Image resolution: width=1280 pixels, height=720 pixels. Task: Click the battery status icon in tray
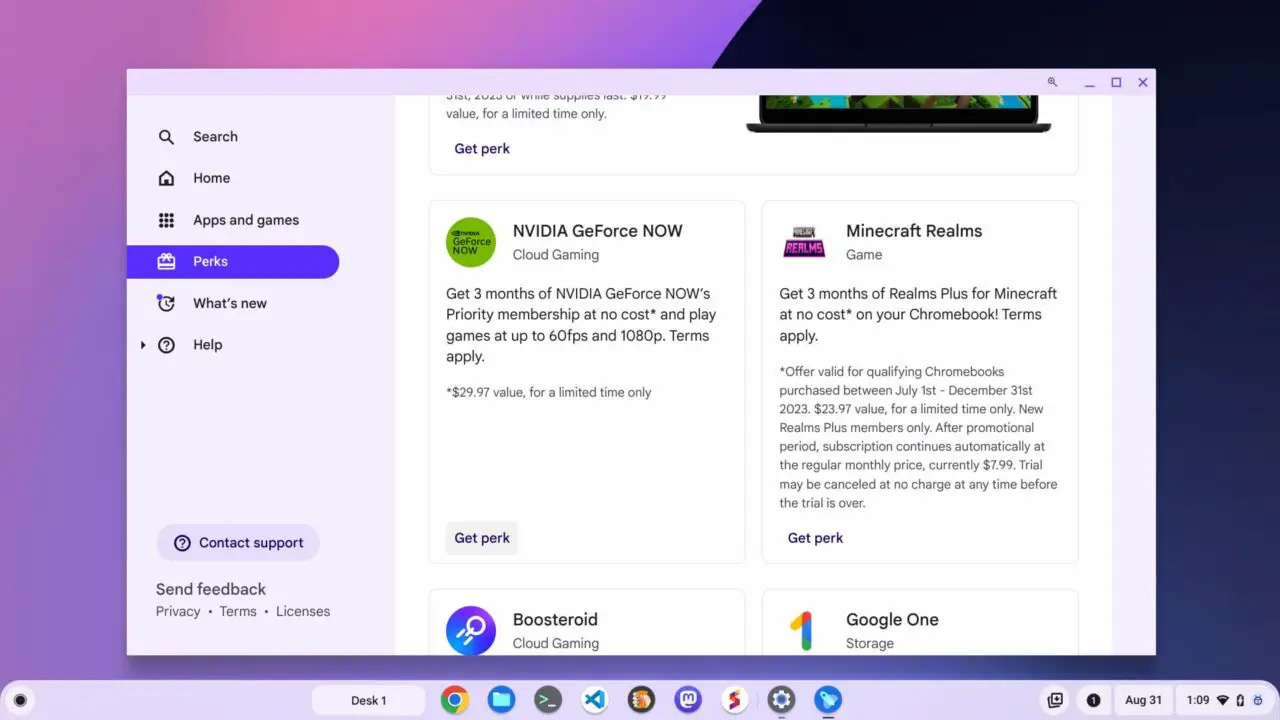[x=1240, y=700]
